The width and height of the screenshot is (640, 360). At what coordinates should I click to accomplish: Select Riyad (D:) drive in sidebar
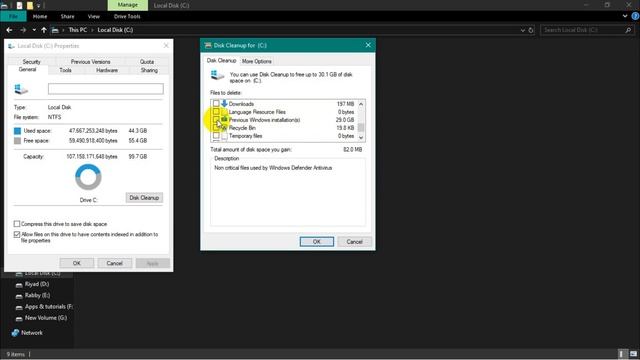[x=37, y=284]
